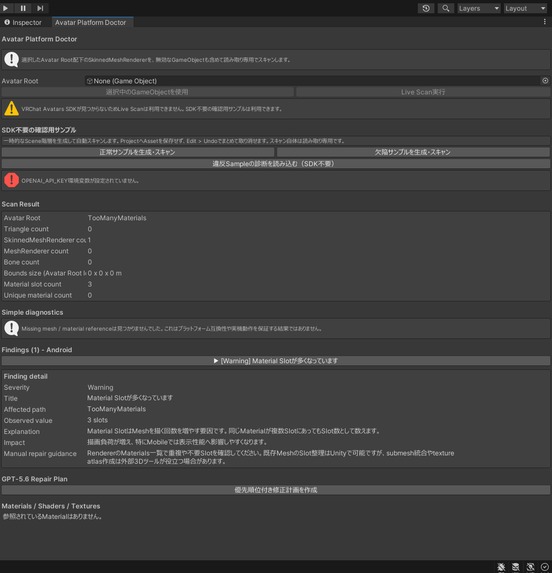Select the Avatar Platform Doctor tab

coord(92,22)
